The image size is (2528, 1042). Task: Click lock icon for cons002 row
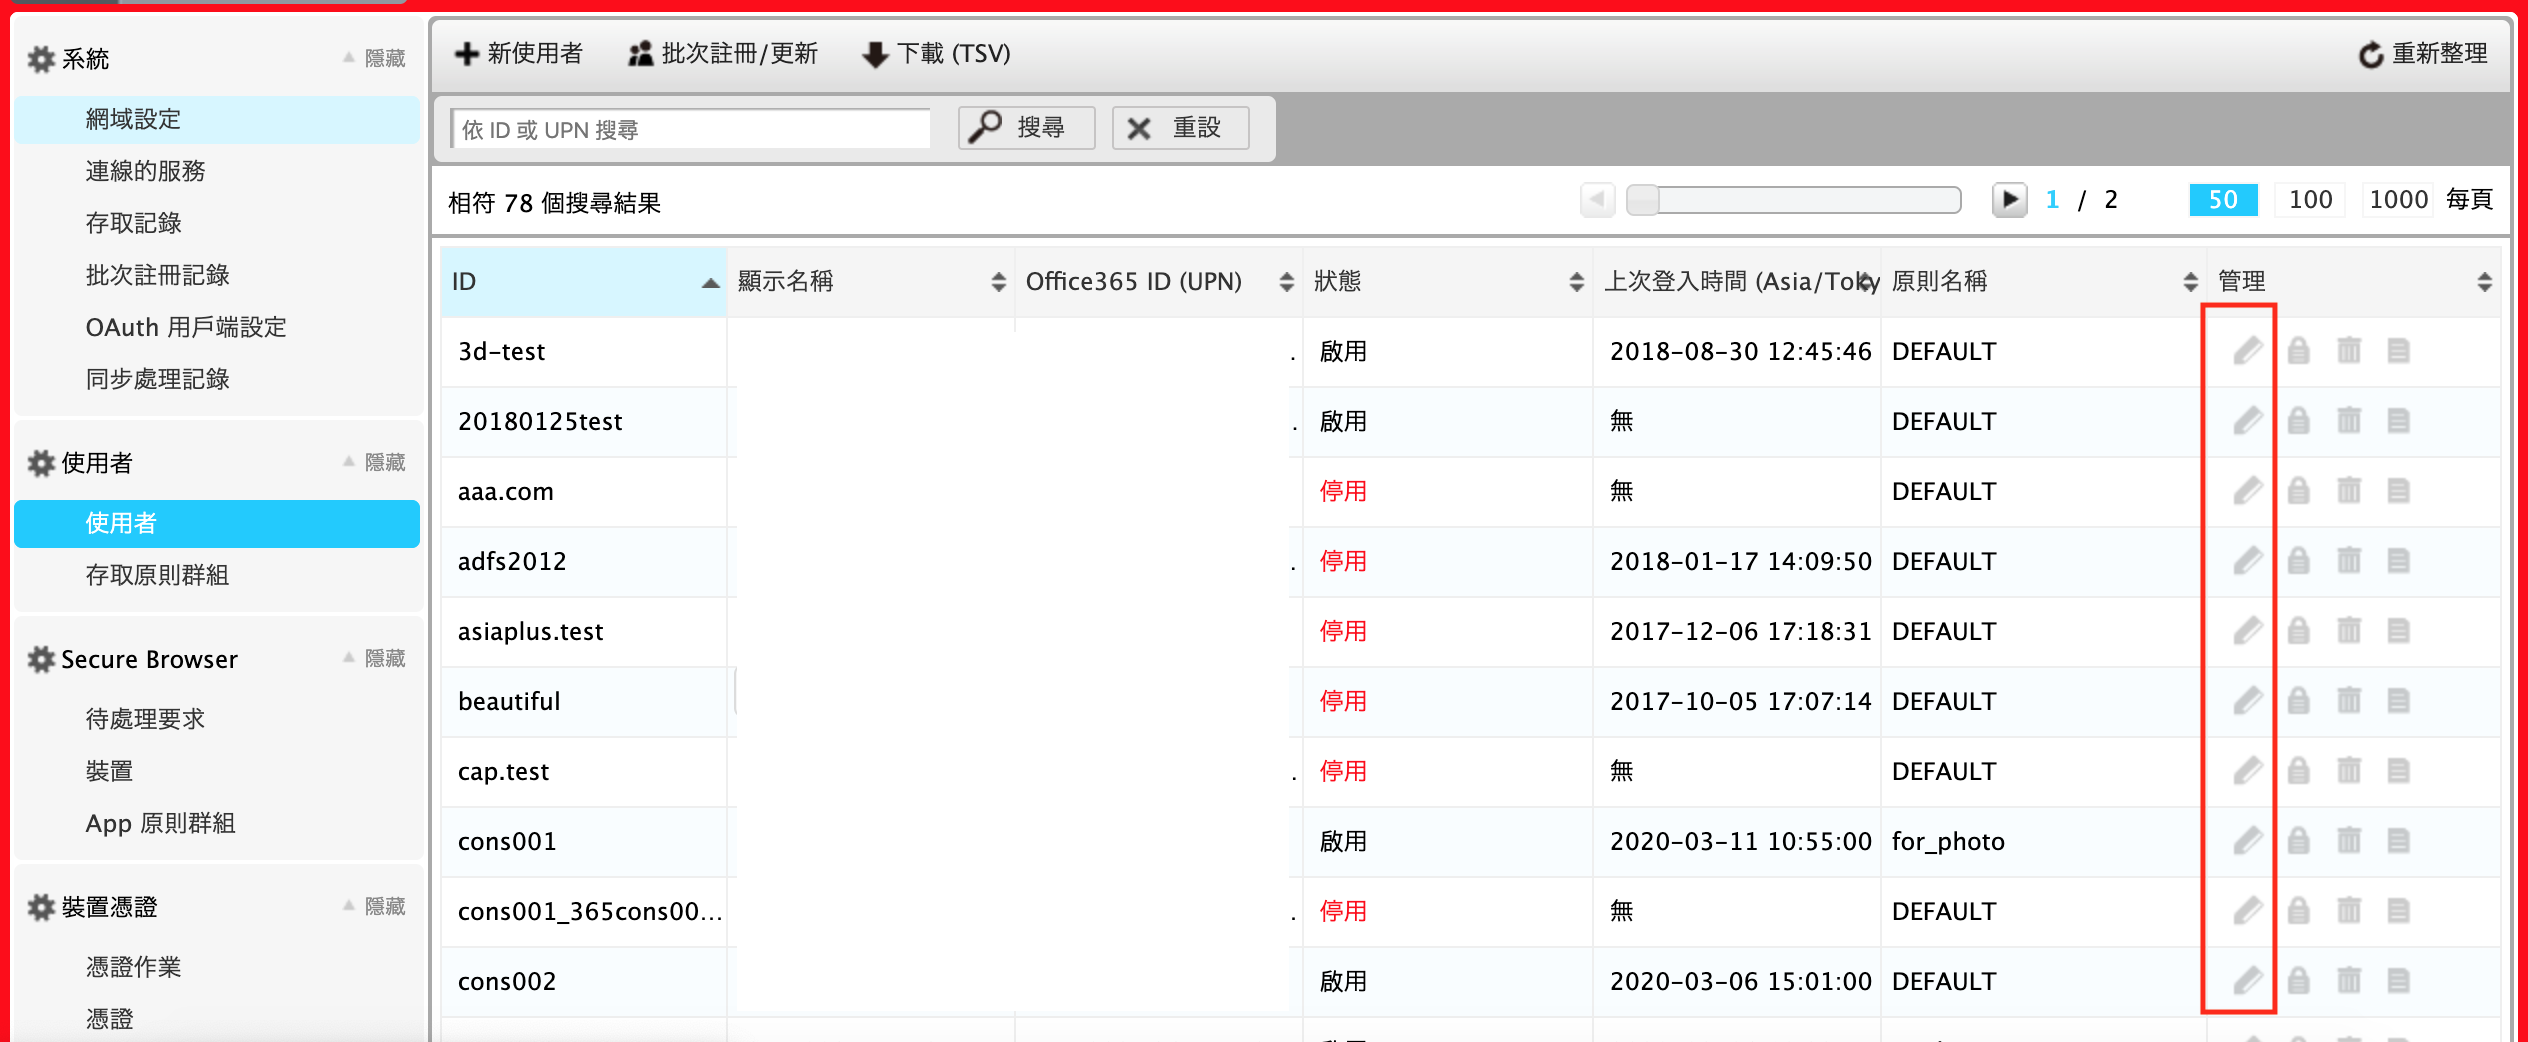[x=2298, y=981]
